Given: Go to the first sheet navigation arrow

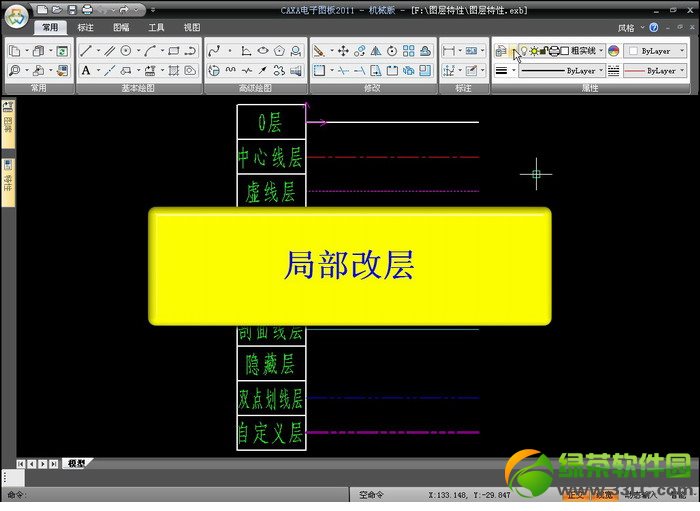Looking at the screenshot, I should pyautogui.click(x=21, y=464).
